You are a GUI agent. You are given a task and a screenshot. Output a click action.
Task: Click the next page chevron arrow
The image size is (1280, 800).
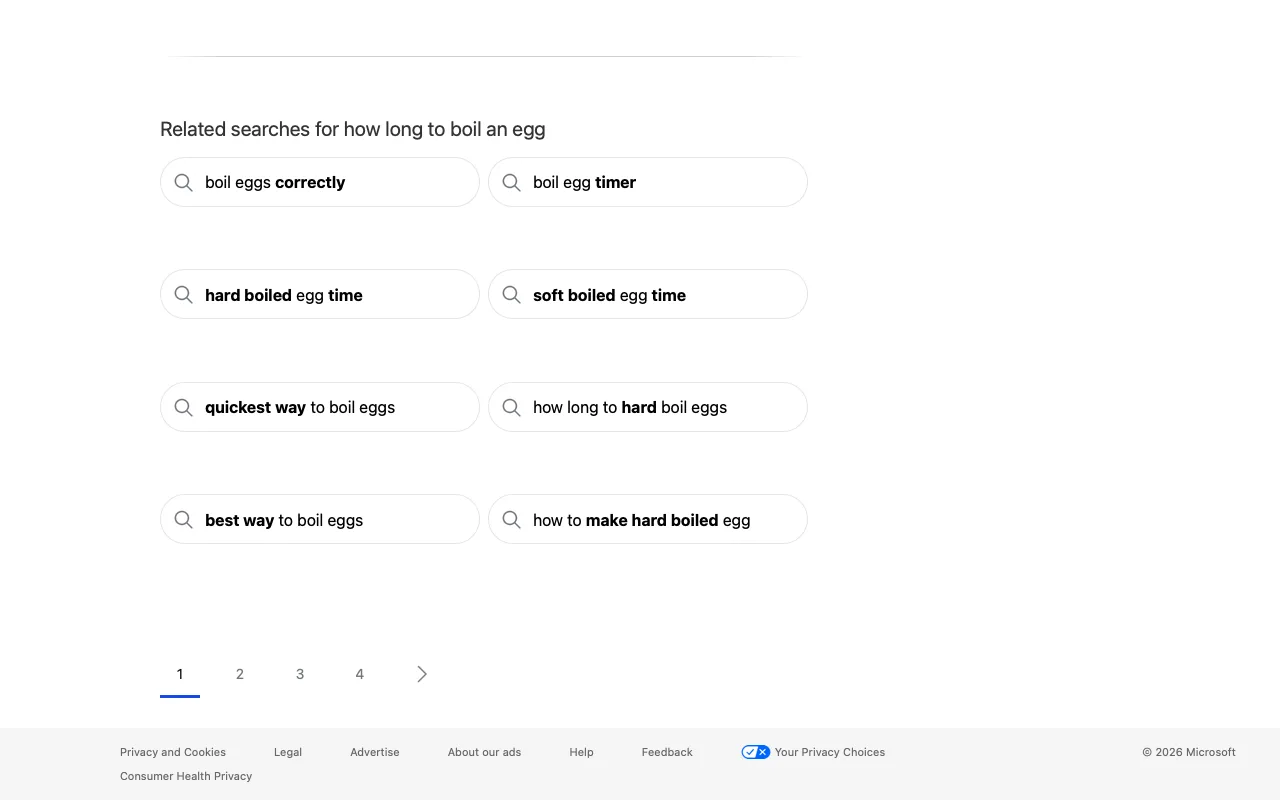point(422,674)
